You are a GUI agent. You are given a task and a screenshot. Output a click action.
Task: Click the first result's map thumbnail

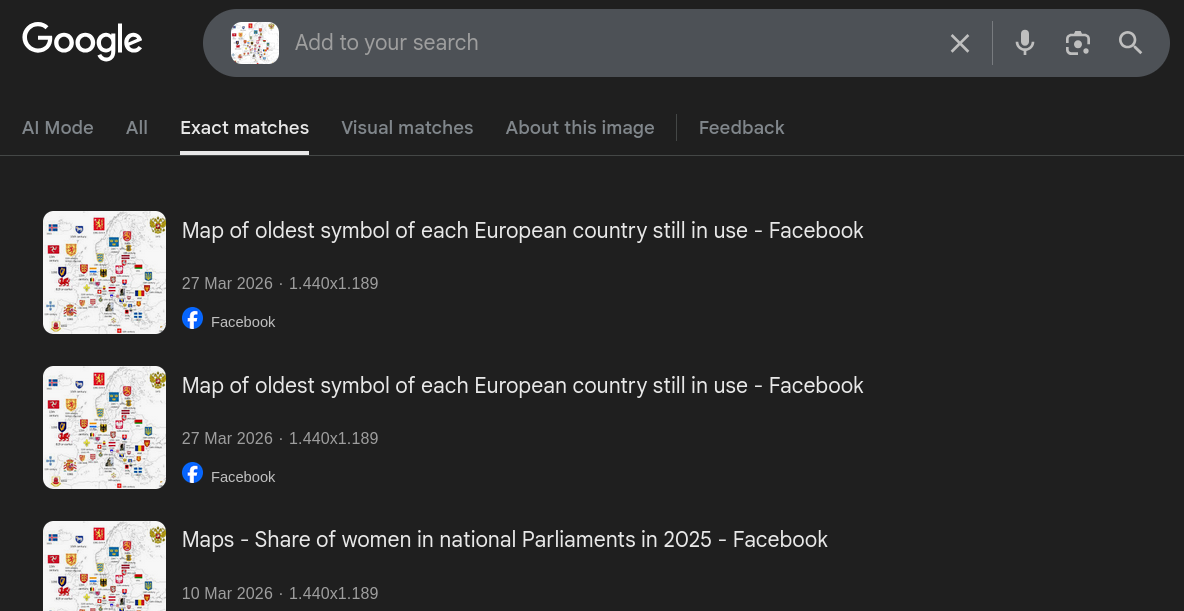click(104, 272)
